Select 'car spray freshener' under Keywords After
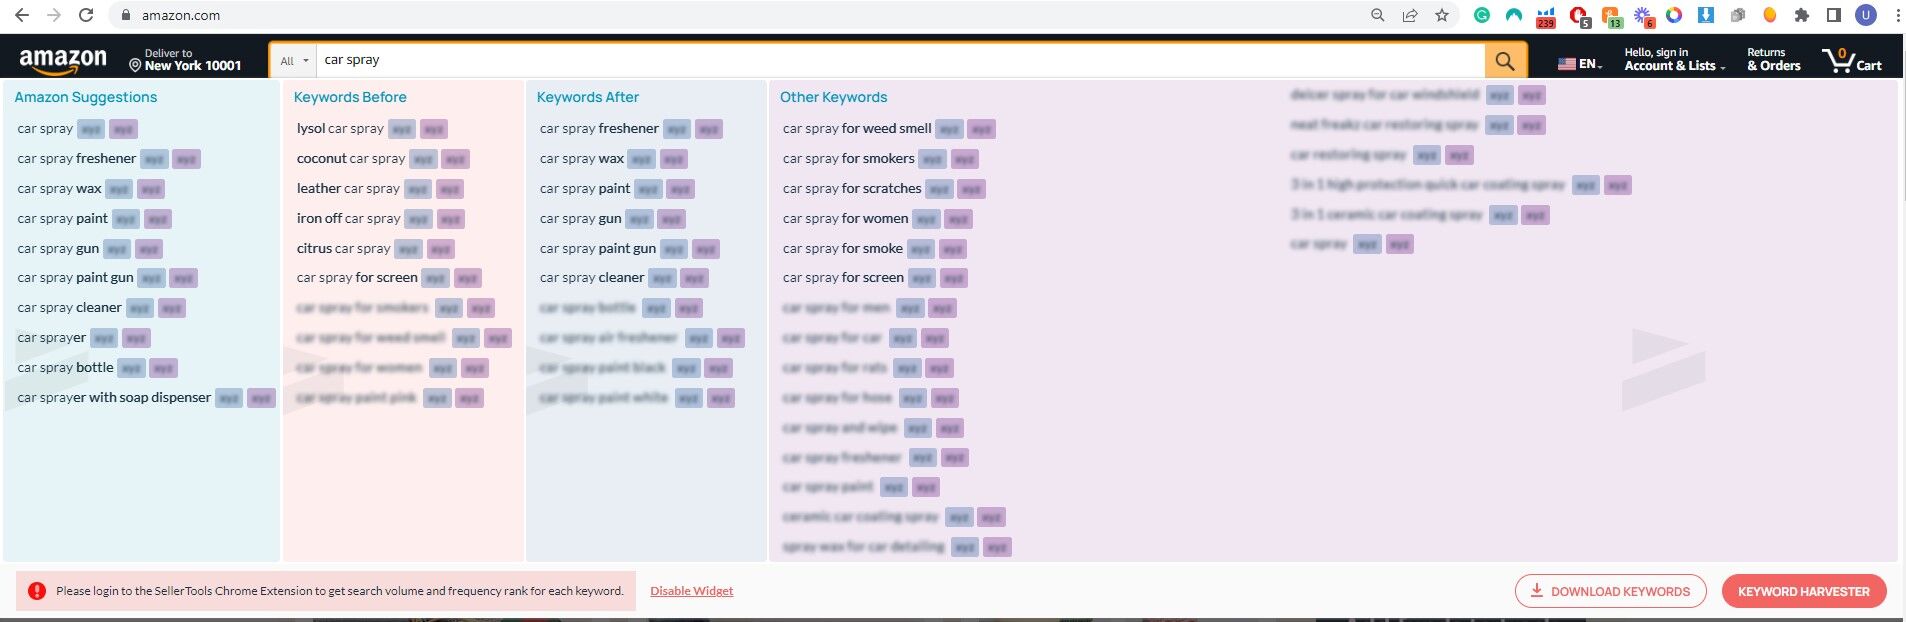 (x=599, y=128)
